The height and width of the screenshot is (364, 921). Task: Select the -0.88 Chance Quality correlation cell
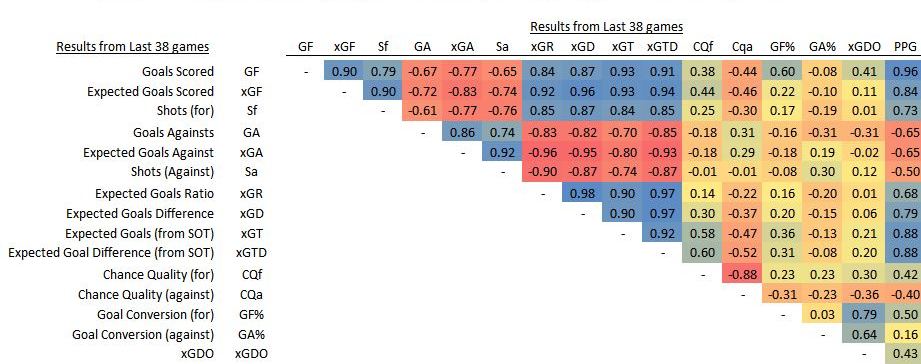click(742, 274)
